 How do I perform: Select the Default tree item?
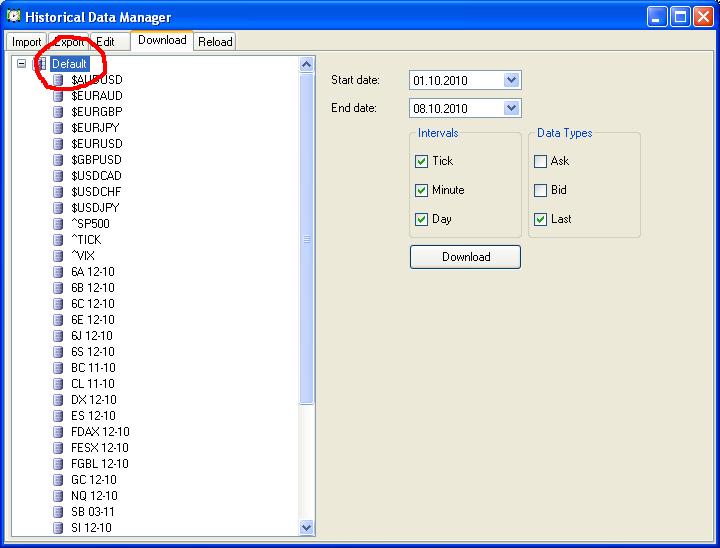[x=69, y=63]
